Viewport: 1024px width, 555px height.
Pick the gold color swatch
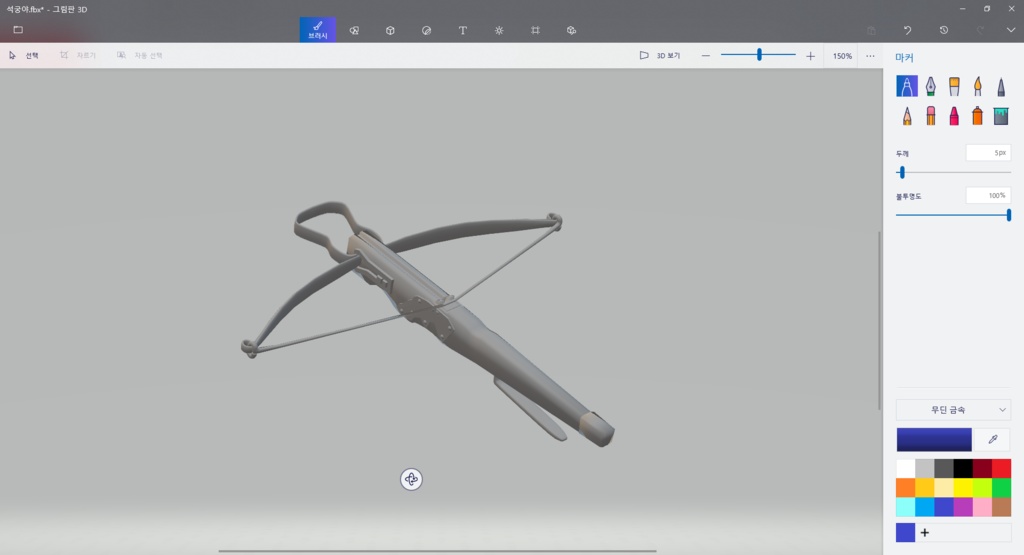[x=924, y=488]
